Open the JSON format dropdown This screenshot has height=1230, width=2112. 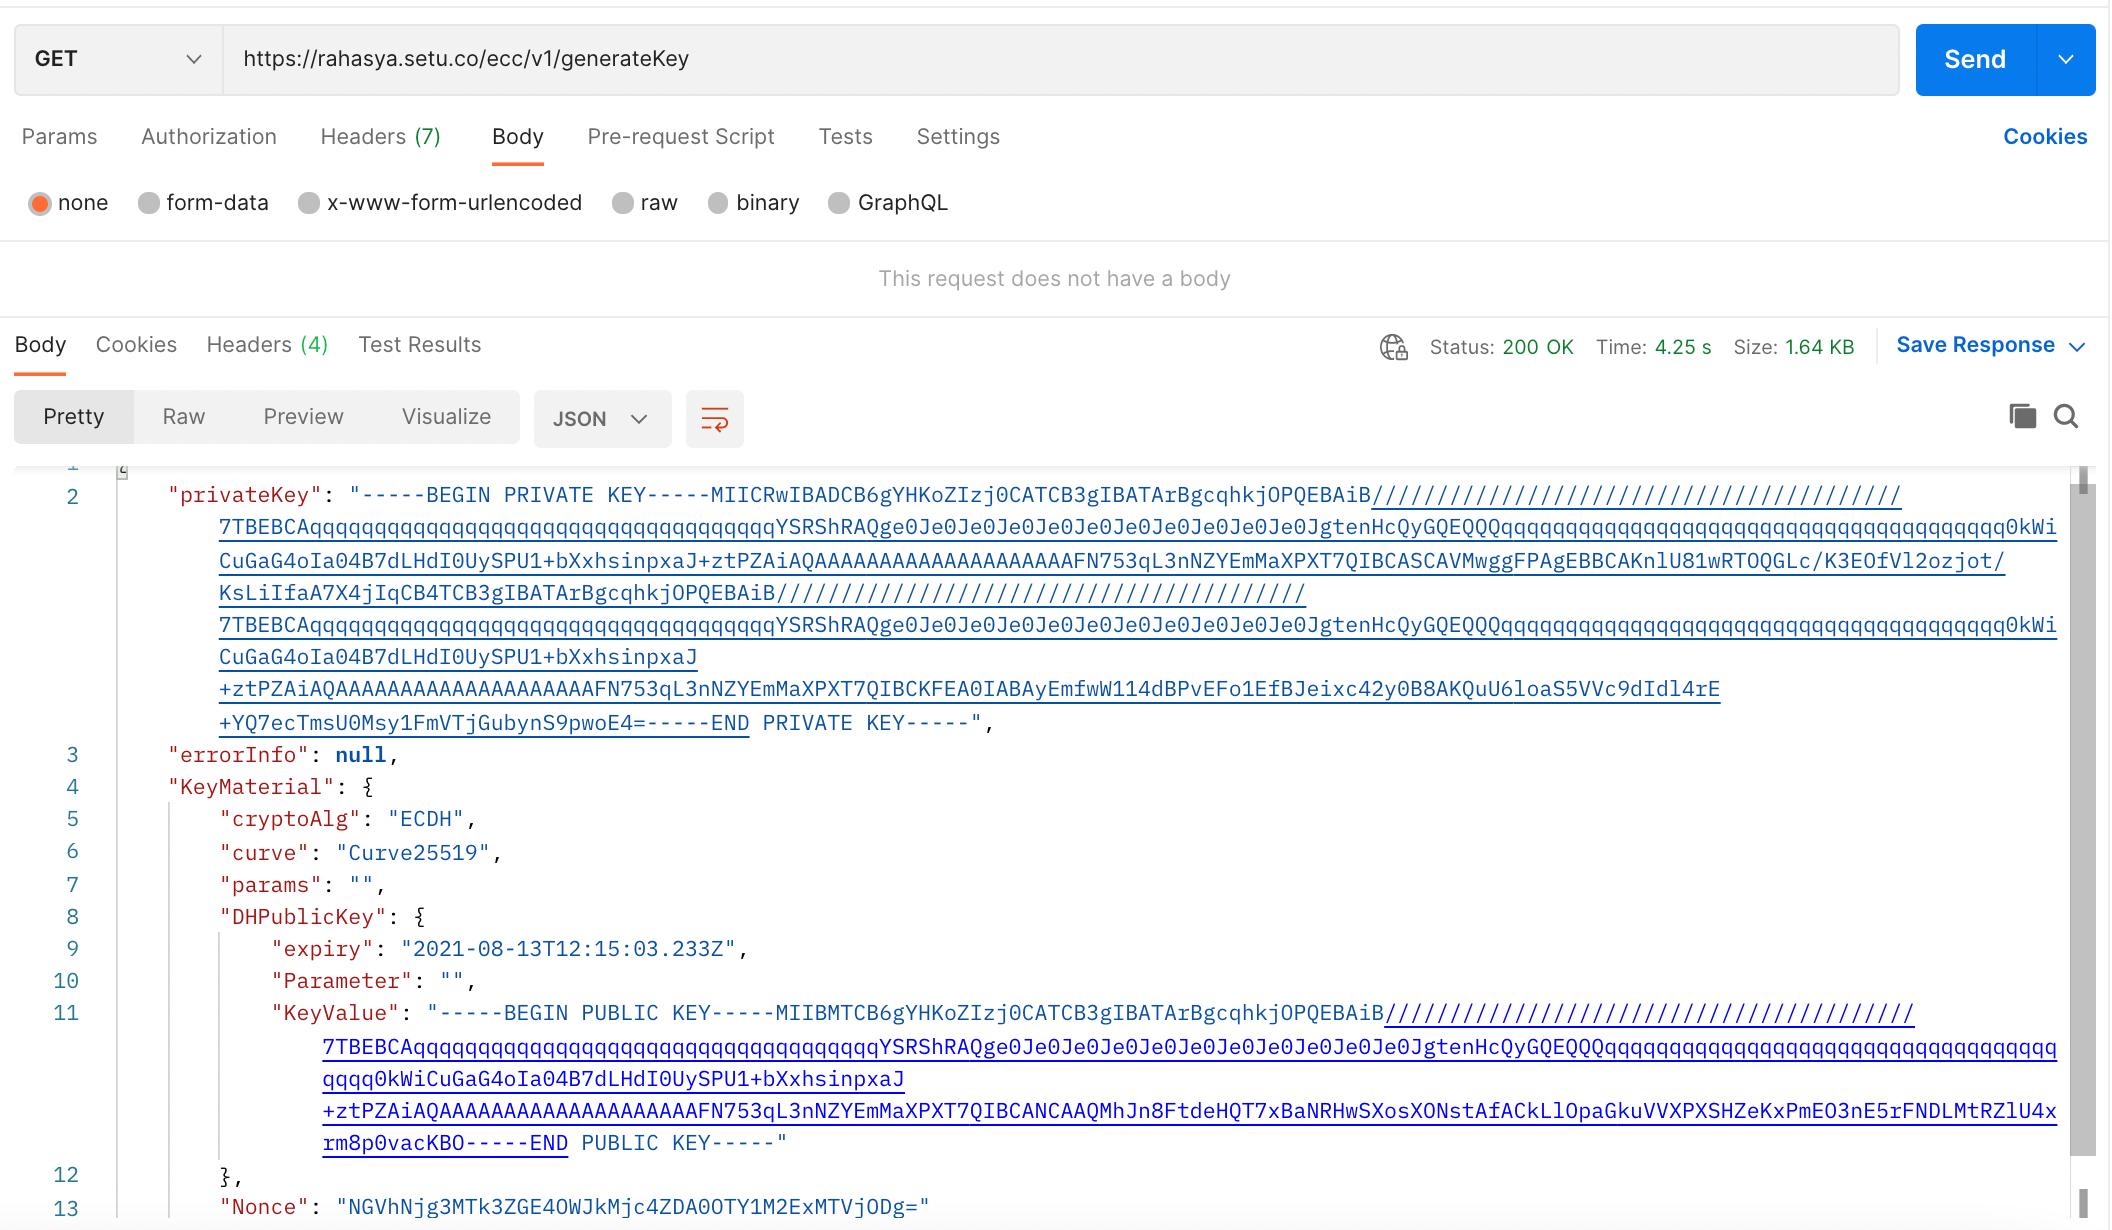tap(601, 419)
